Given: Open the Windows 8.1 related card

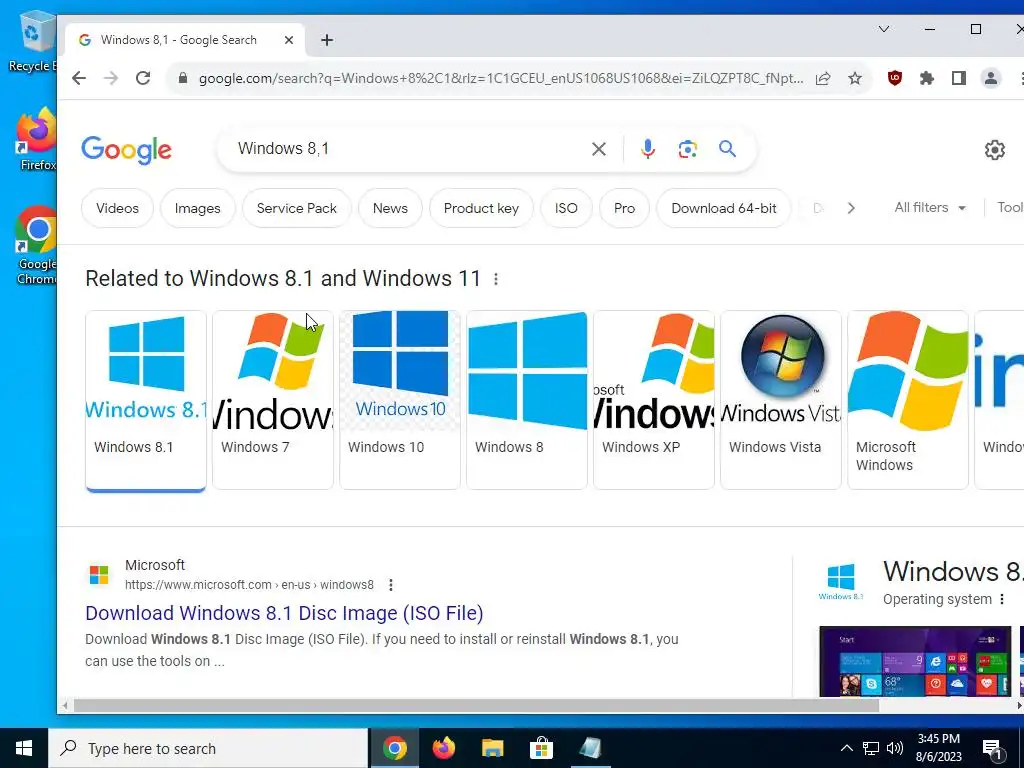Looking at the screenshot, I should (146, 400).
